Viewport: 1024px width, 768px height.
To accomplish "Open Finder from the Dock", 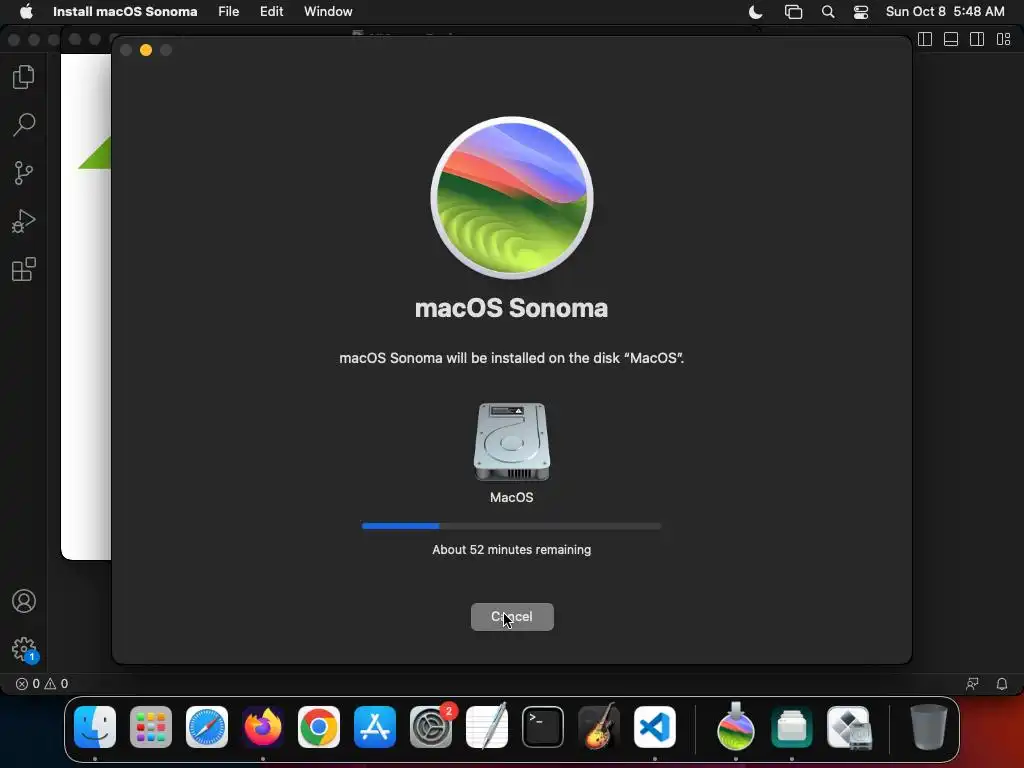I will pyautogui.click(x=95, y=727).
